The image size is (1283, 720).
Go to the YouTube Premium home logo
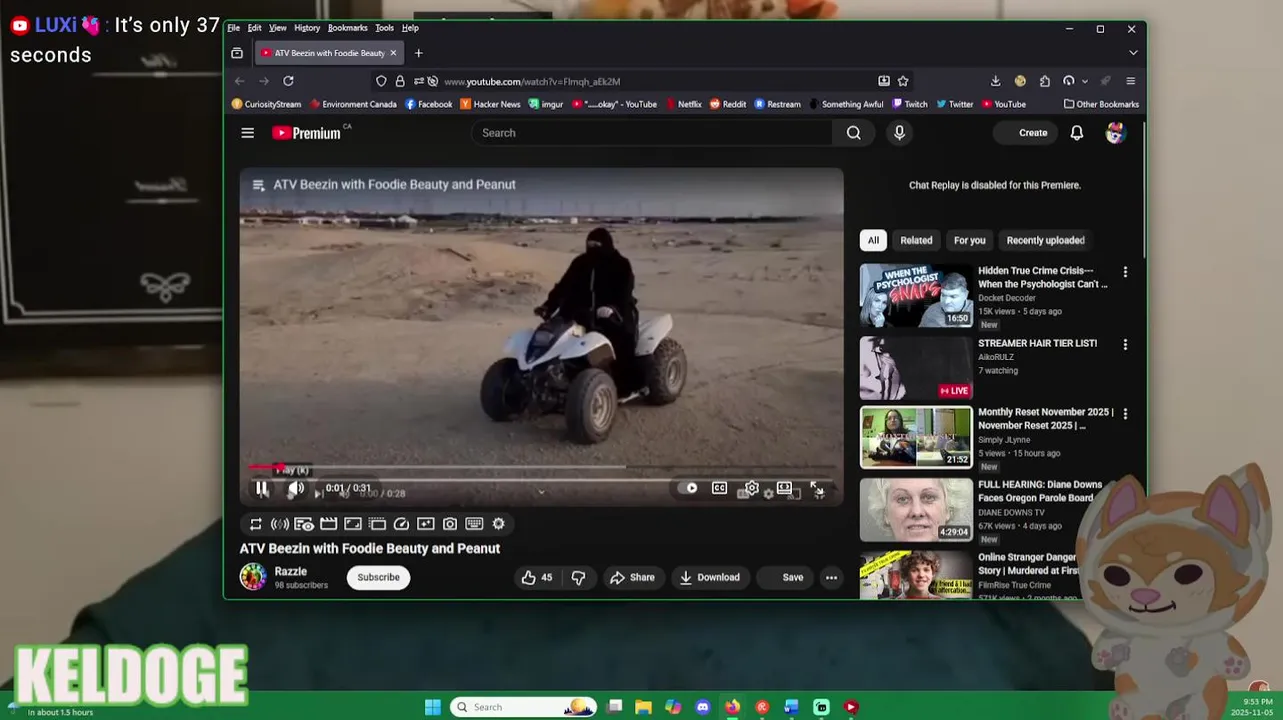[x=306, y=133]
